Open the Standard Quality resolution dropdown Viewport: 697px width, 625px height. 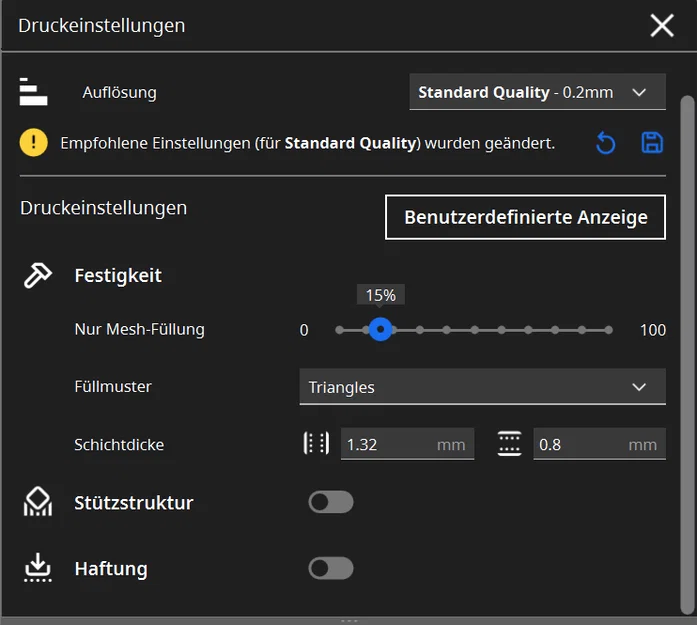pyautogui.click(x=537, y=93)
